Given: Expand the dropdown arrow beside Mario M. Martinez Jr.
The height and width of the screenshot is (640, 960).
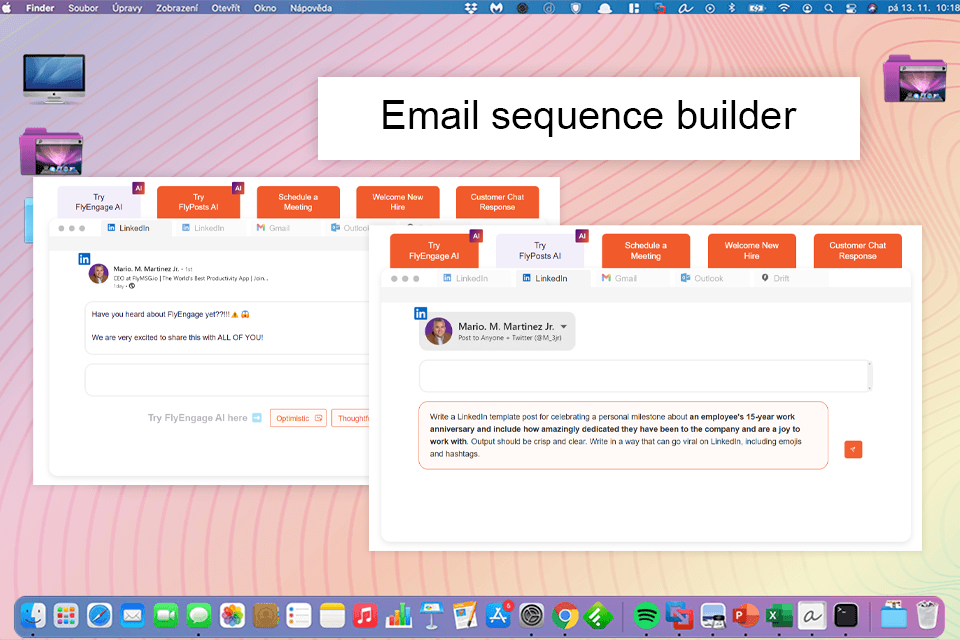Looking at the screenshot, I should point(564,326).
